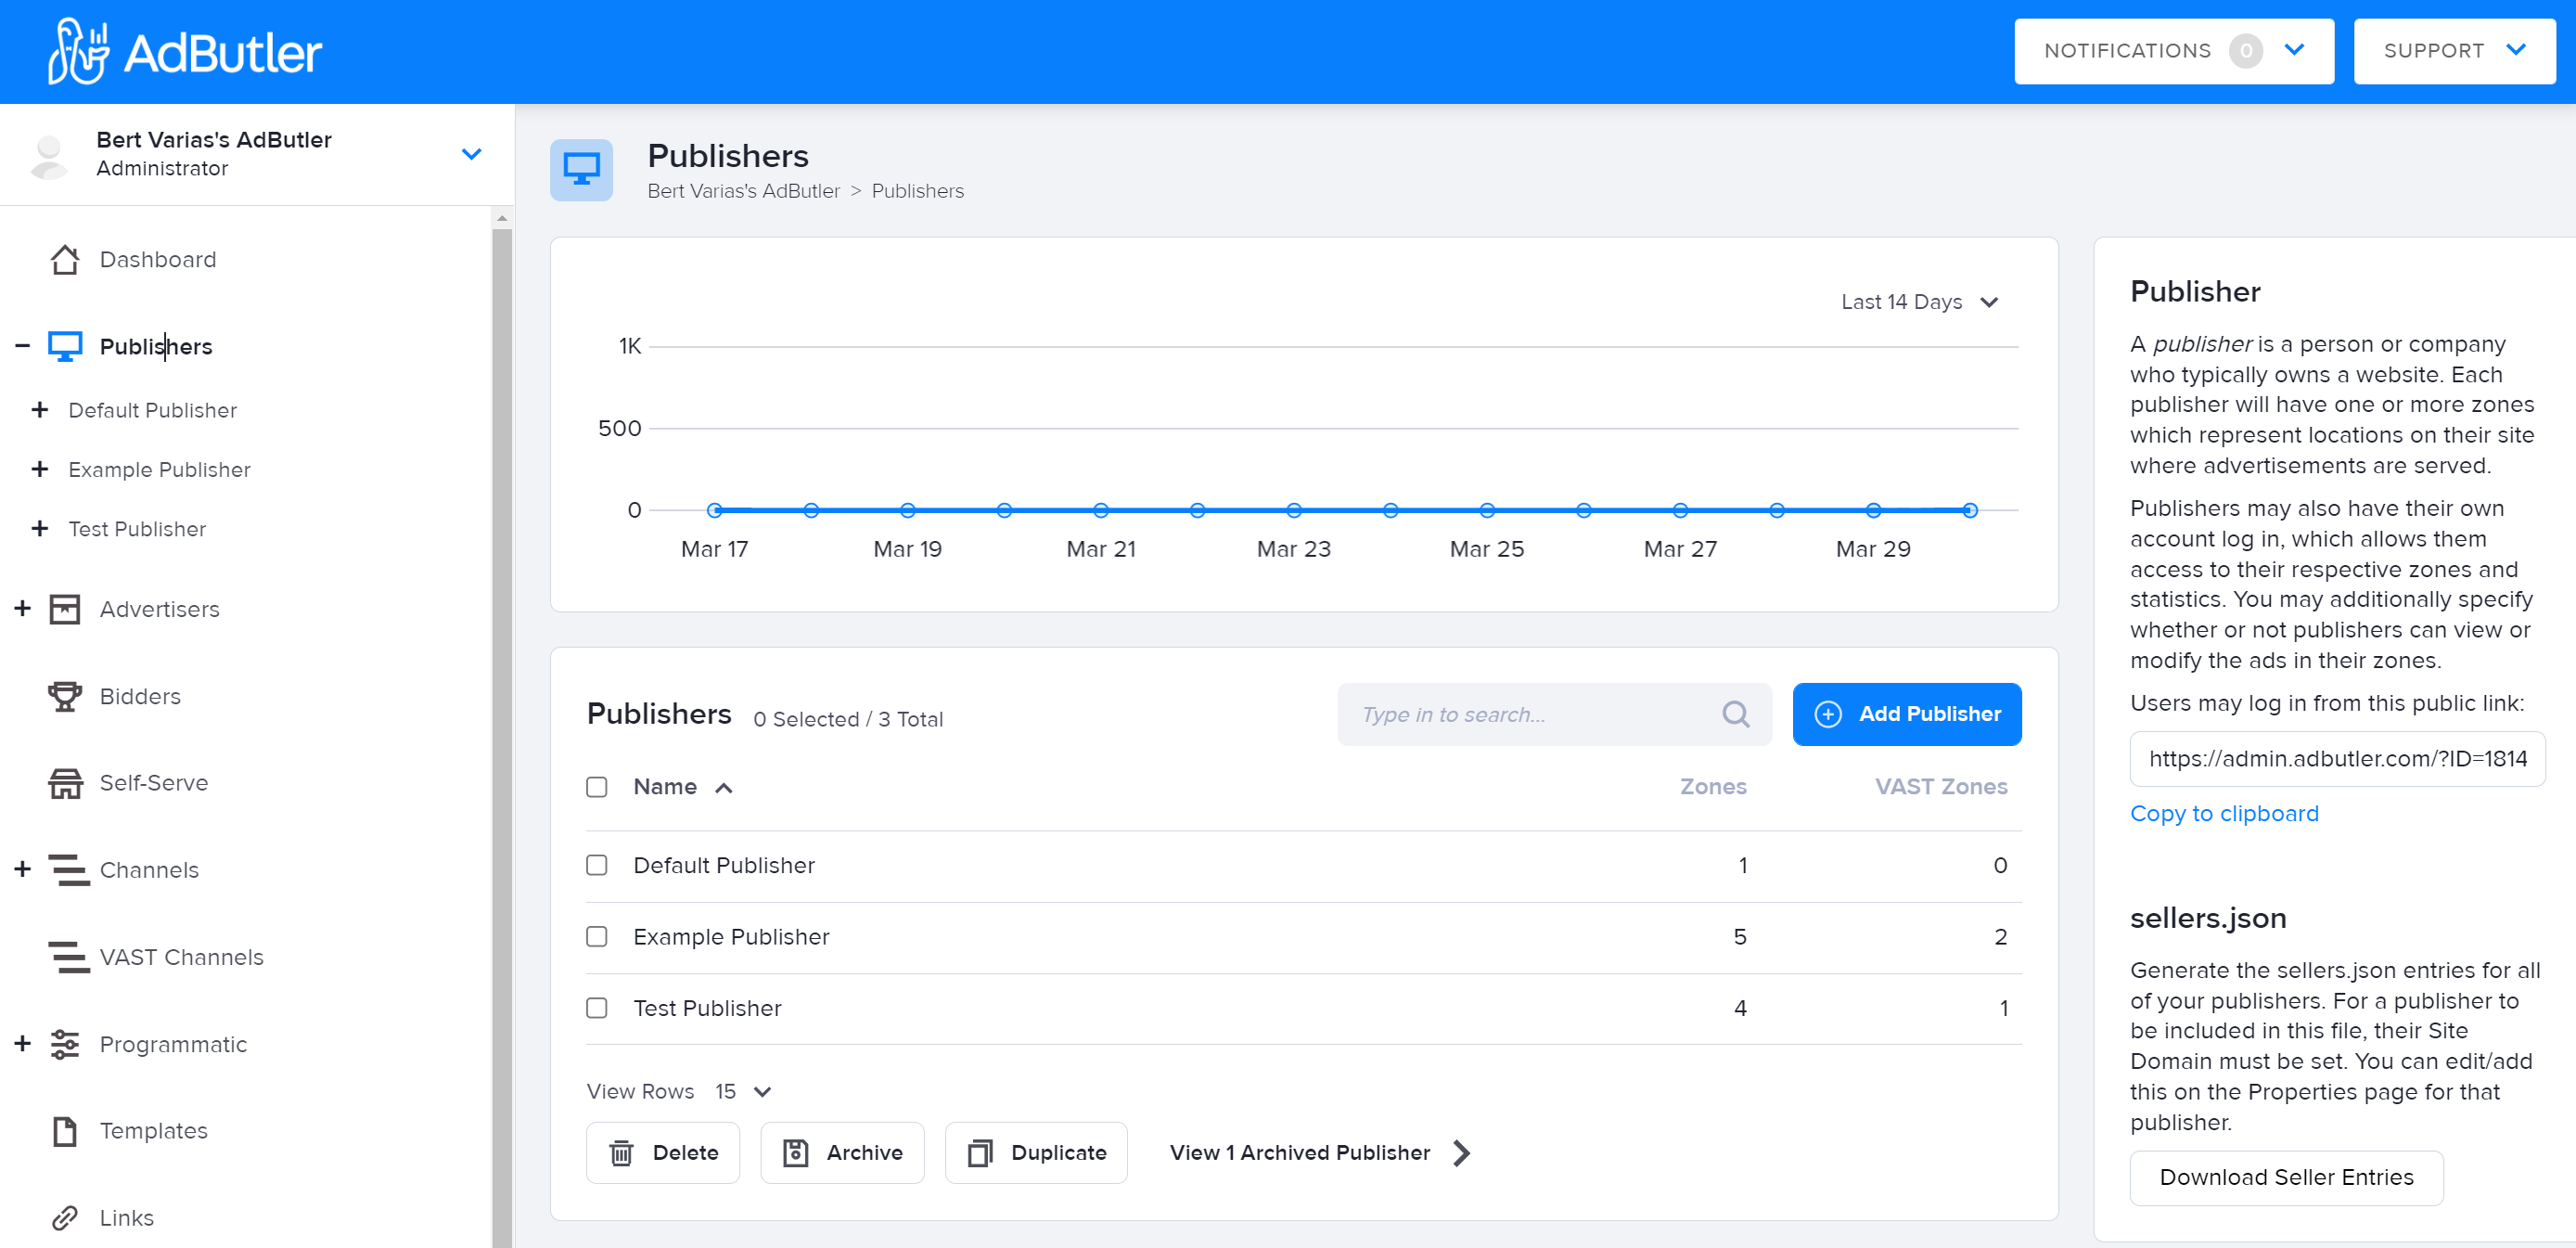Click the Bidders trophy icon

(x=65, y=696)
